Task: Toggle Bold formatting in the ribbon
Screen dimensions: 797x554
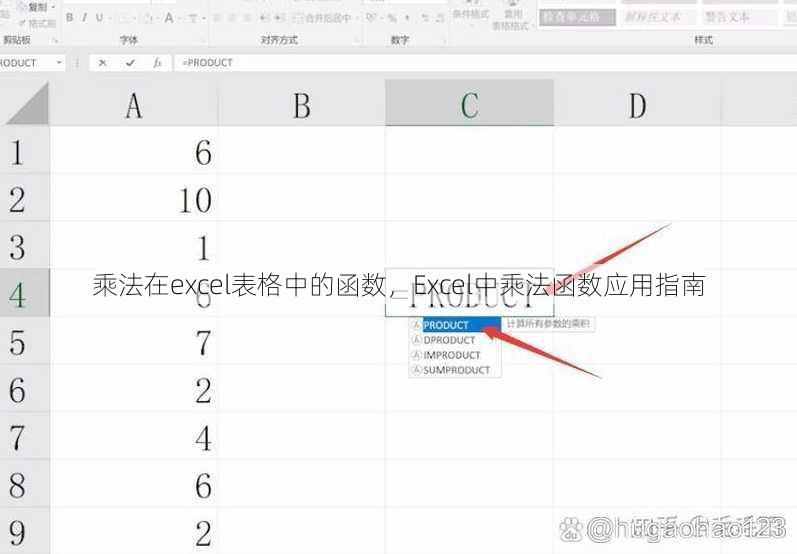Action: coord(69,18)
